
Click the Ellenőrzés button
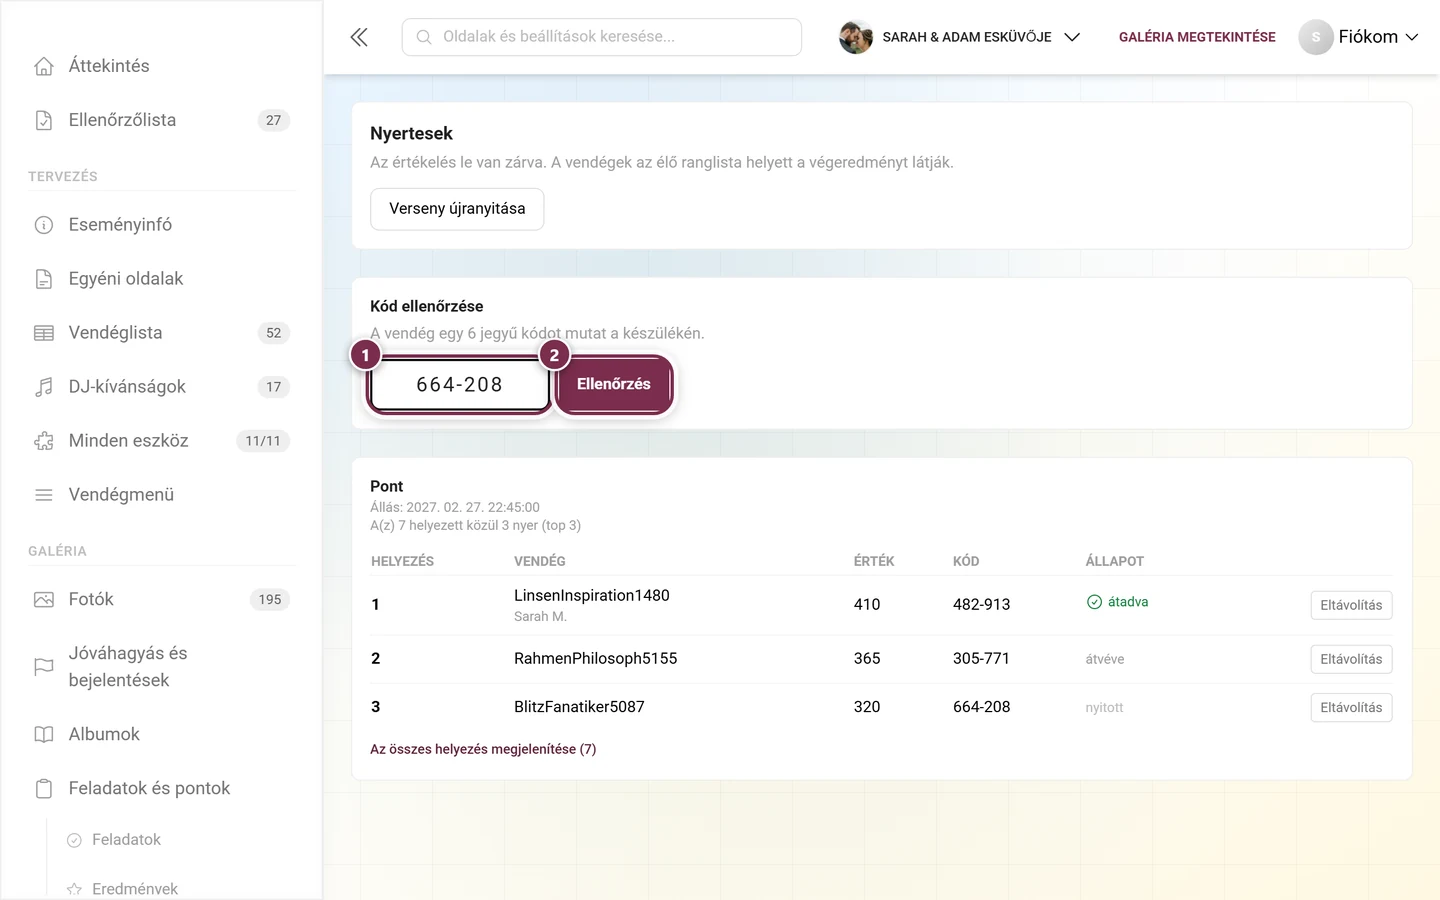coord(614,384)
